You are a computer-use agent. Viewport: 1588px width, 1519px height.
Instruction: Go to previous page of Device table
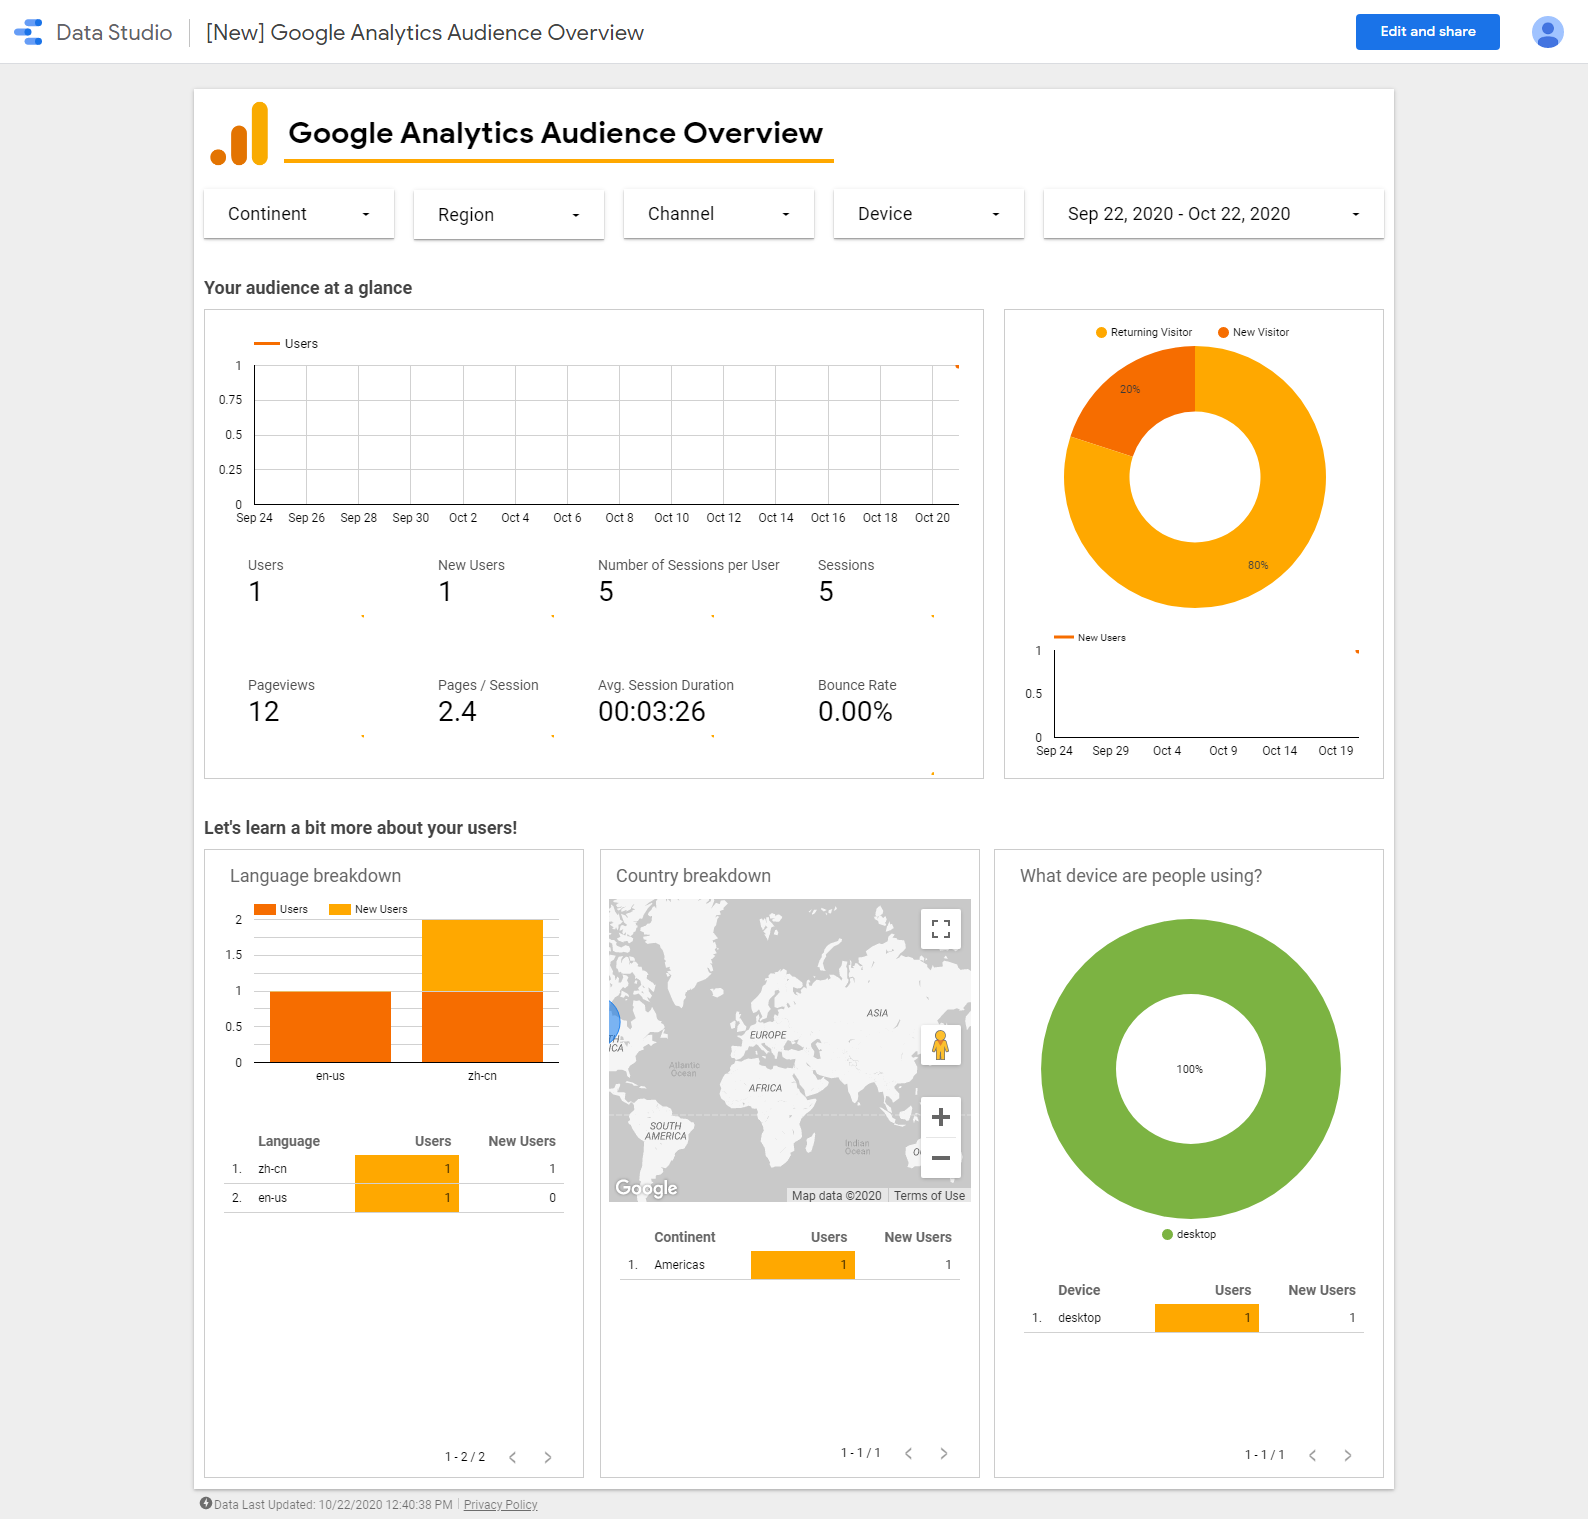coord(1313,1455)
